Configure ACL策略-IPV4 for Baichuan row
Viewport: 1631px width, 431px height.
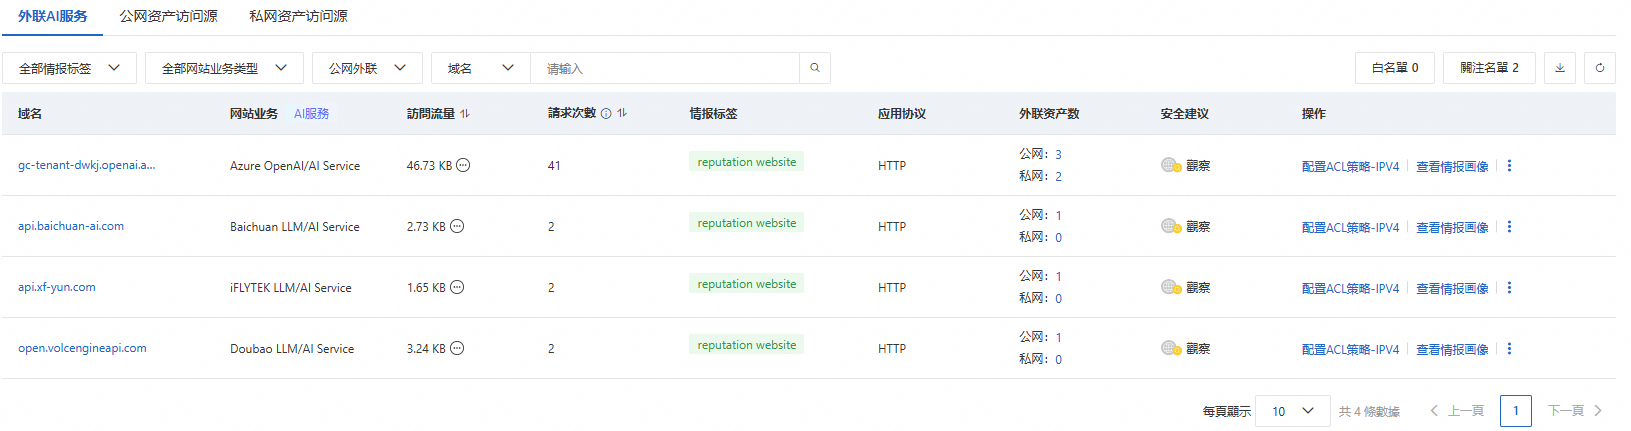[x=1350, y=227]
